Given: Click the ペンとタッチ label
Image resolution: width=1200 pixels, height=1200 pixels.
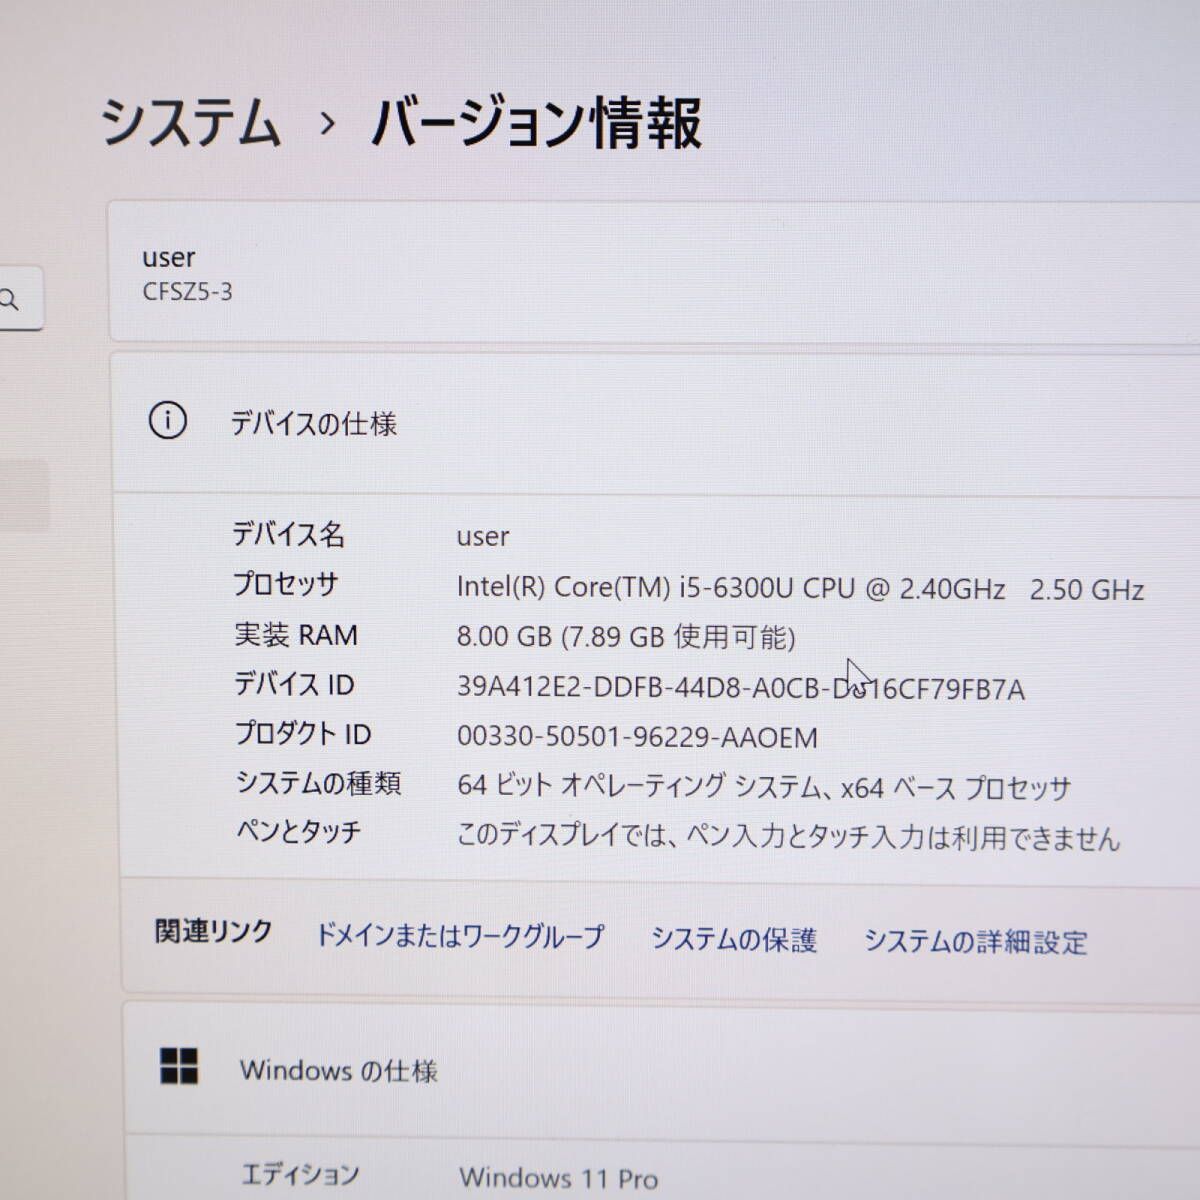Looking at the screenshot, I should click(x=298, y=832).
